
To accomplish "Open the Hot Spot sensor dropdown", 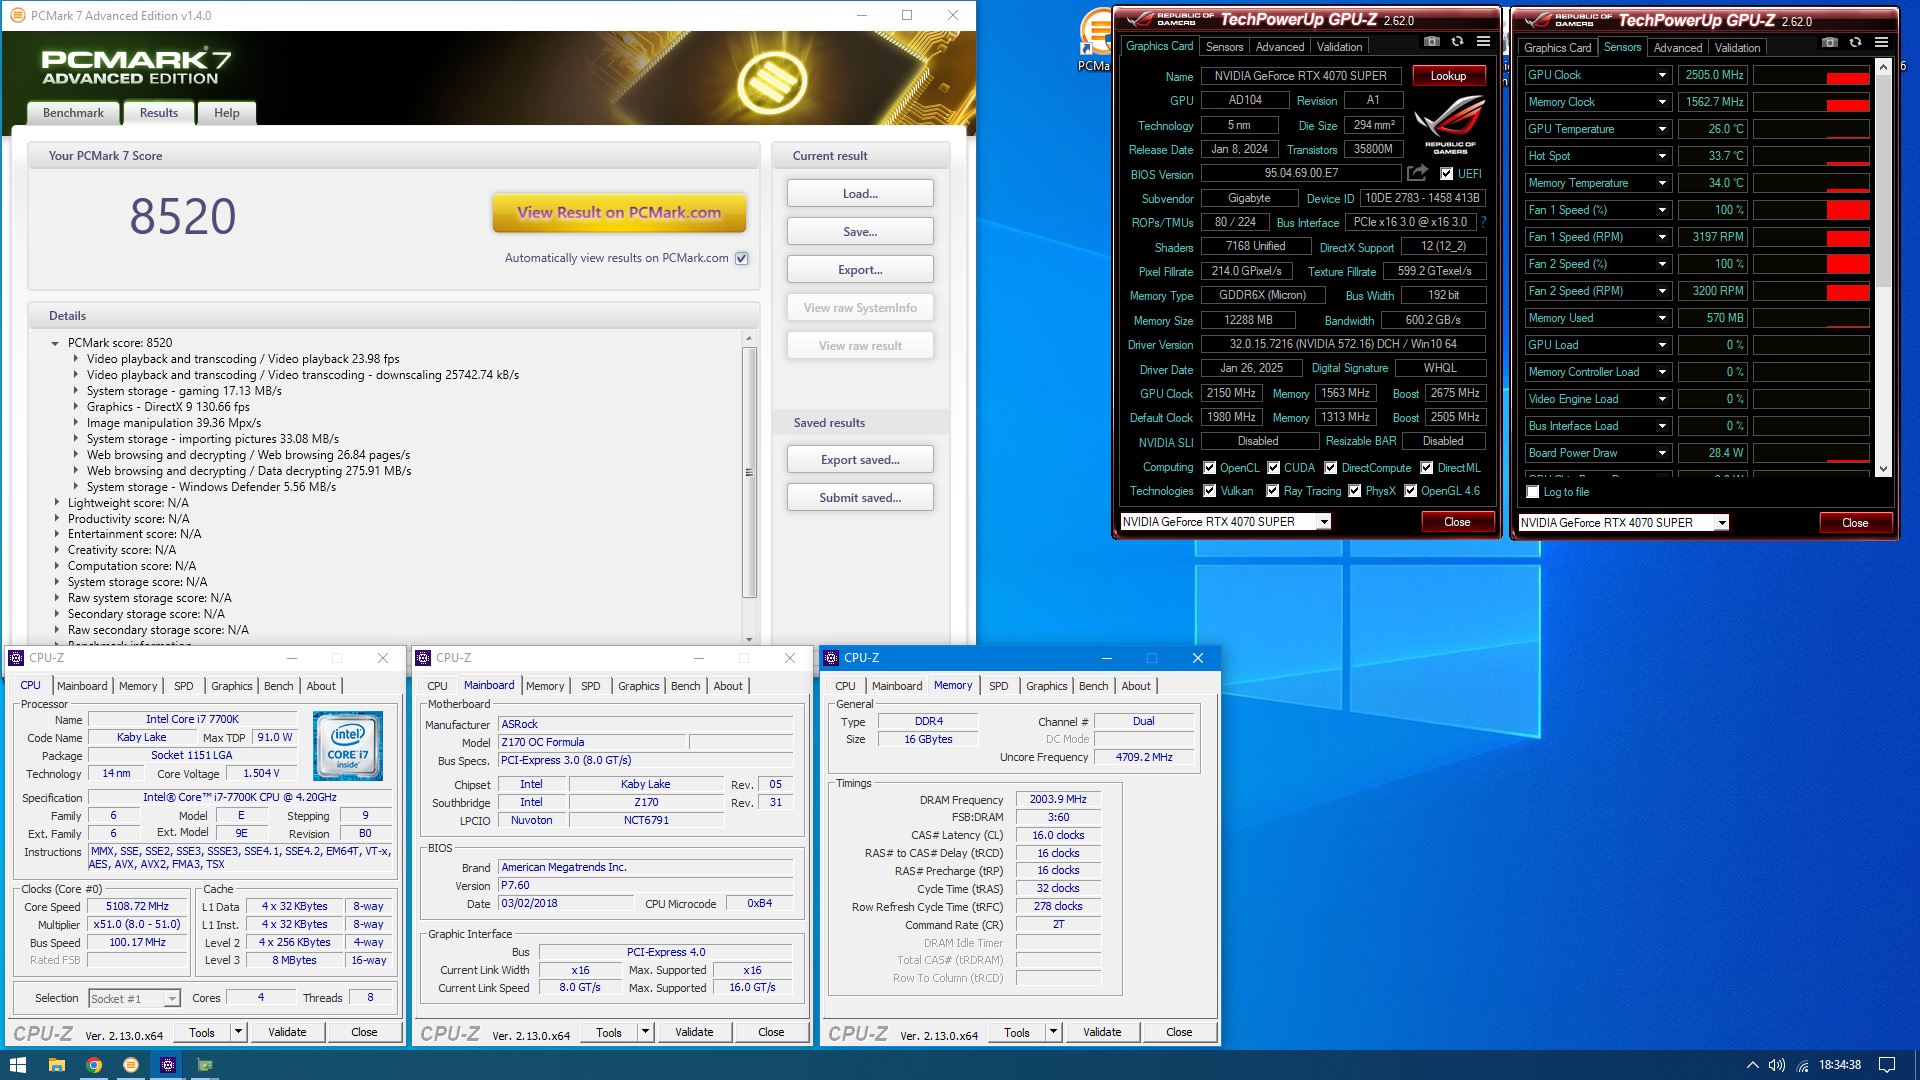I will pyautogui.click(x=1662, y=156).
